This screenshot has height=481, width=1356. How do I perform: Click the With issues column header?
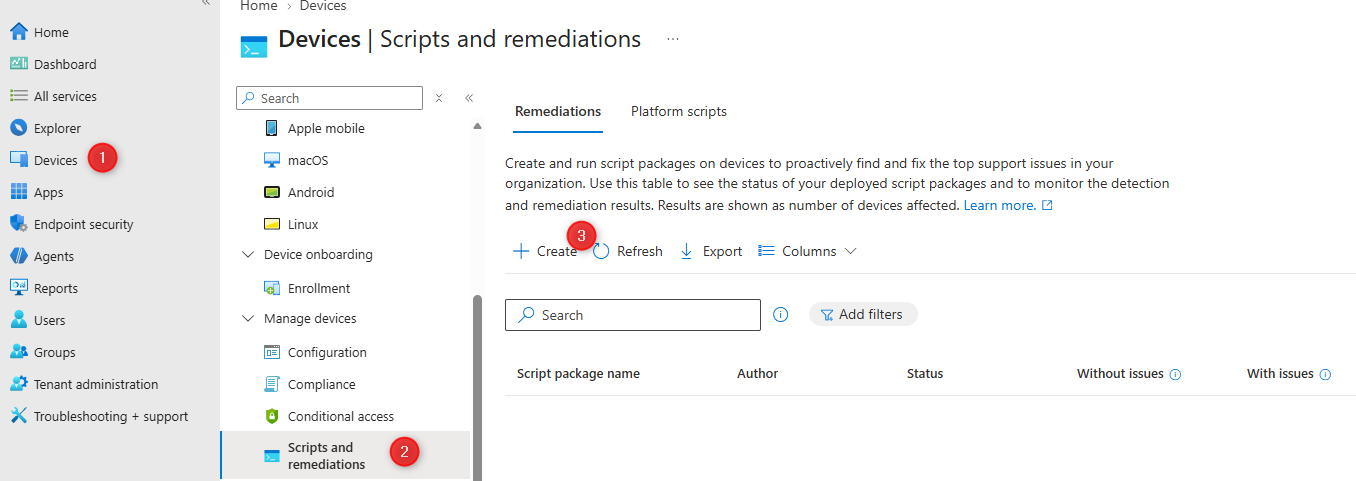point(1280,373)
